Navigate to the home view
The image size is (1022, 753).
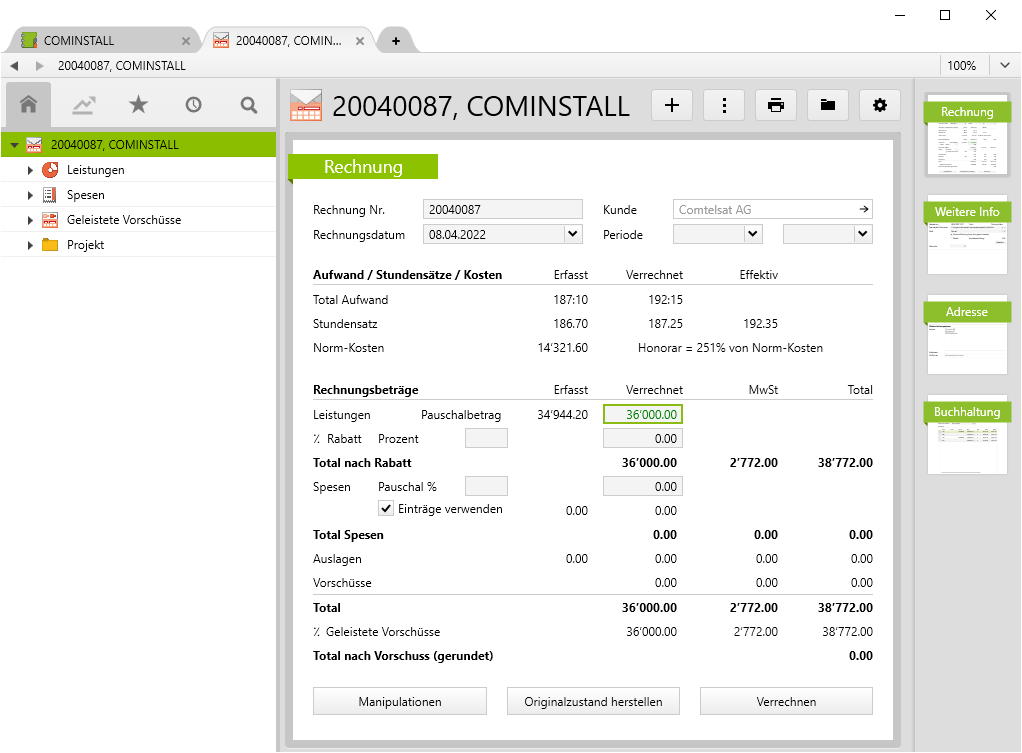(27, 104)
